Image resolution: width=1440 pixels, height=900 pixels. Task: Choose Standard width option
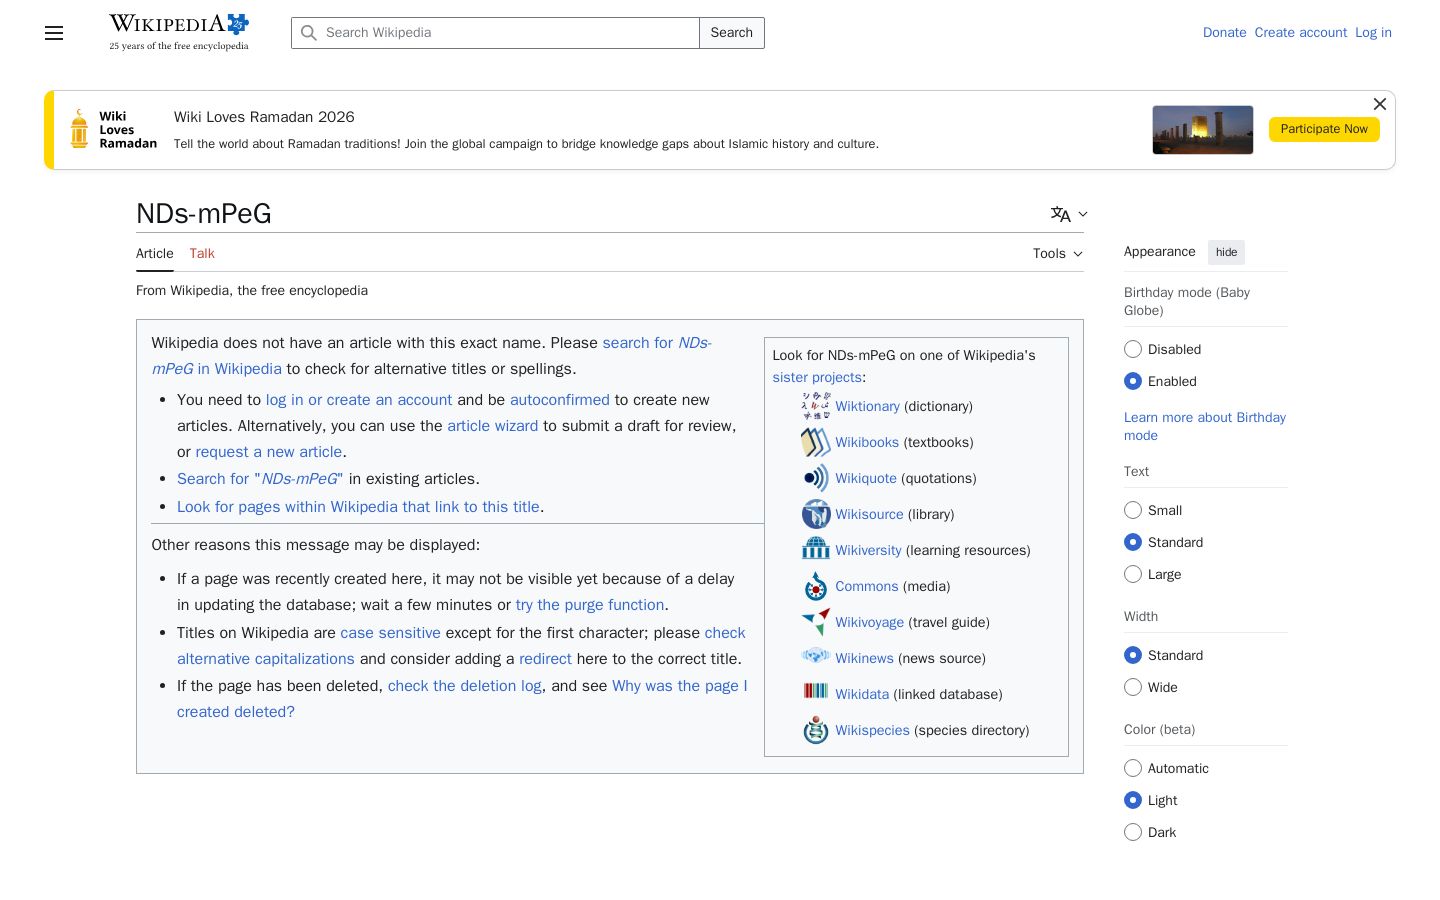tap(1133, 655)
